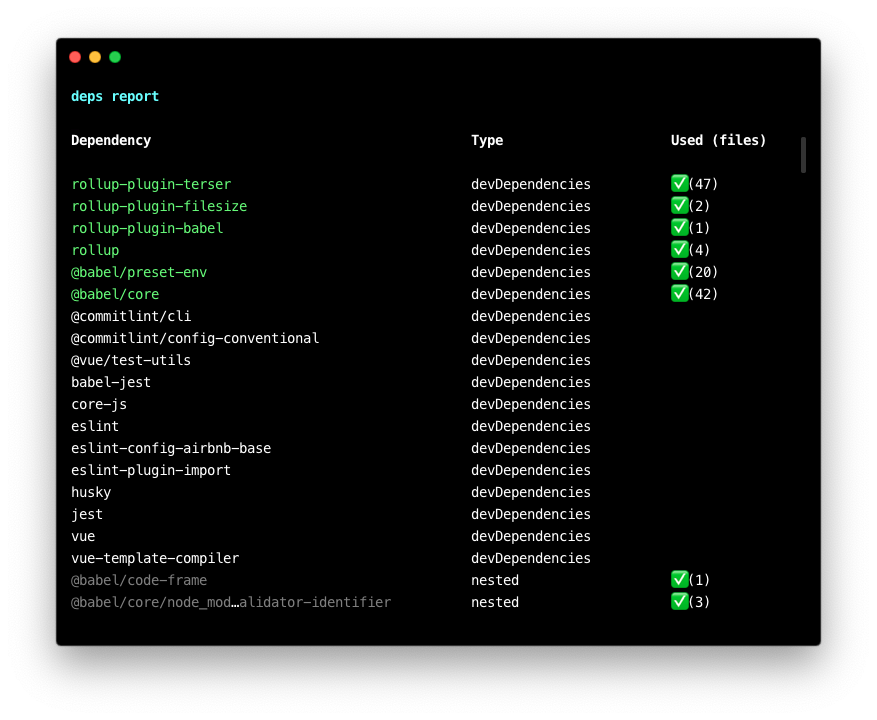Click the Used (files) column header
Image resolution: width=877 pixels, height=720 pixels.
(718, 140)
